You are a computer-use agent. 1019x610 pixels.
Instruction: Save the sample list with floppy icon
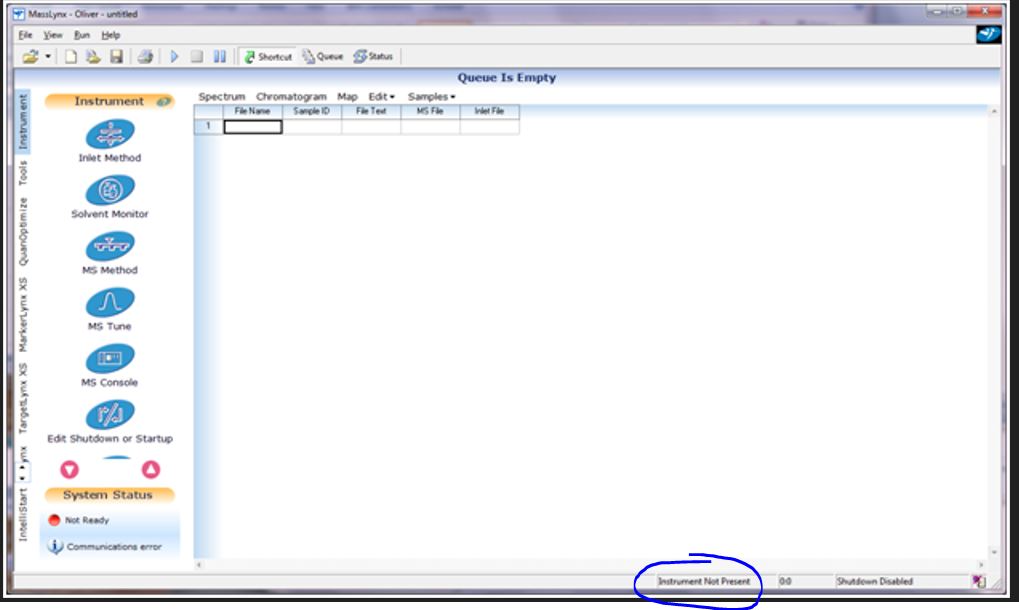116,57
